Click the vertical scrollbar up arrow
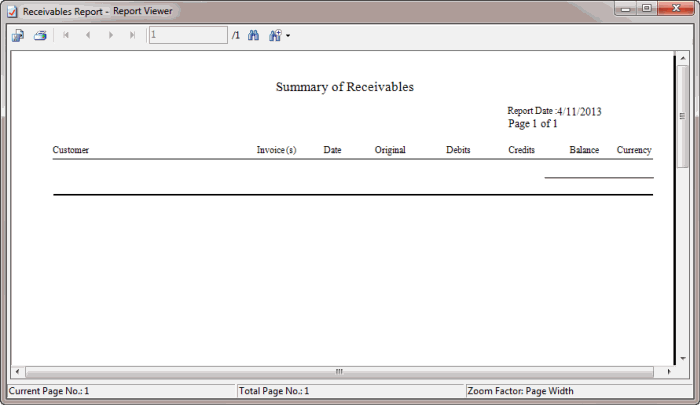This screenshot has height=405, width=700. [682, 59]
